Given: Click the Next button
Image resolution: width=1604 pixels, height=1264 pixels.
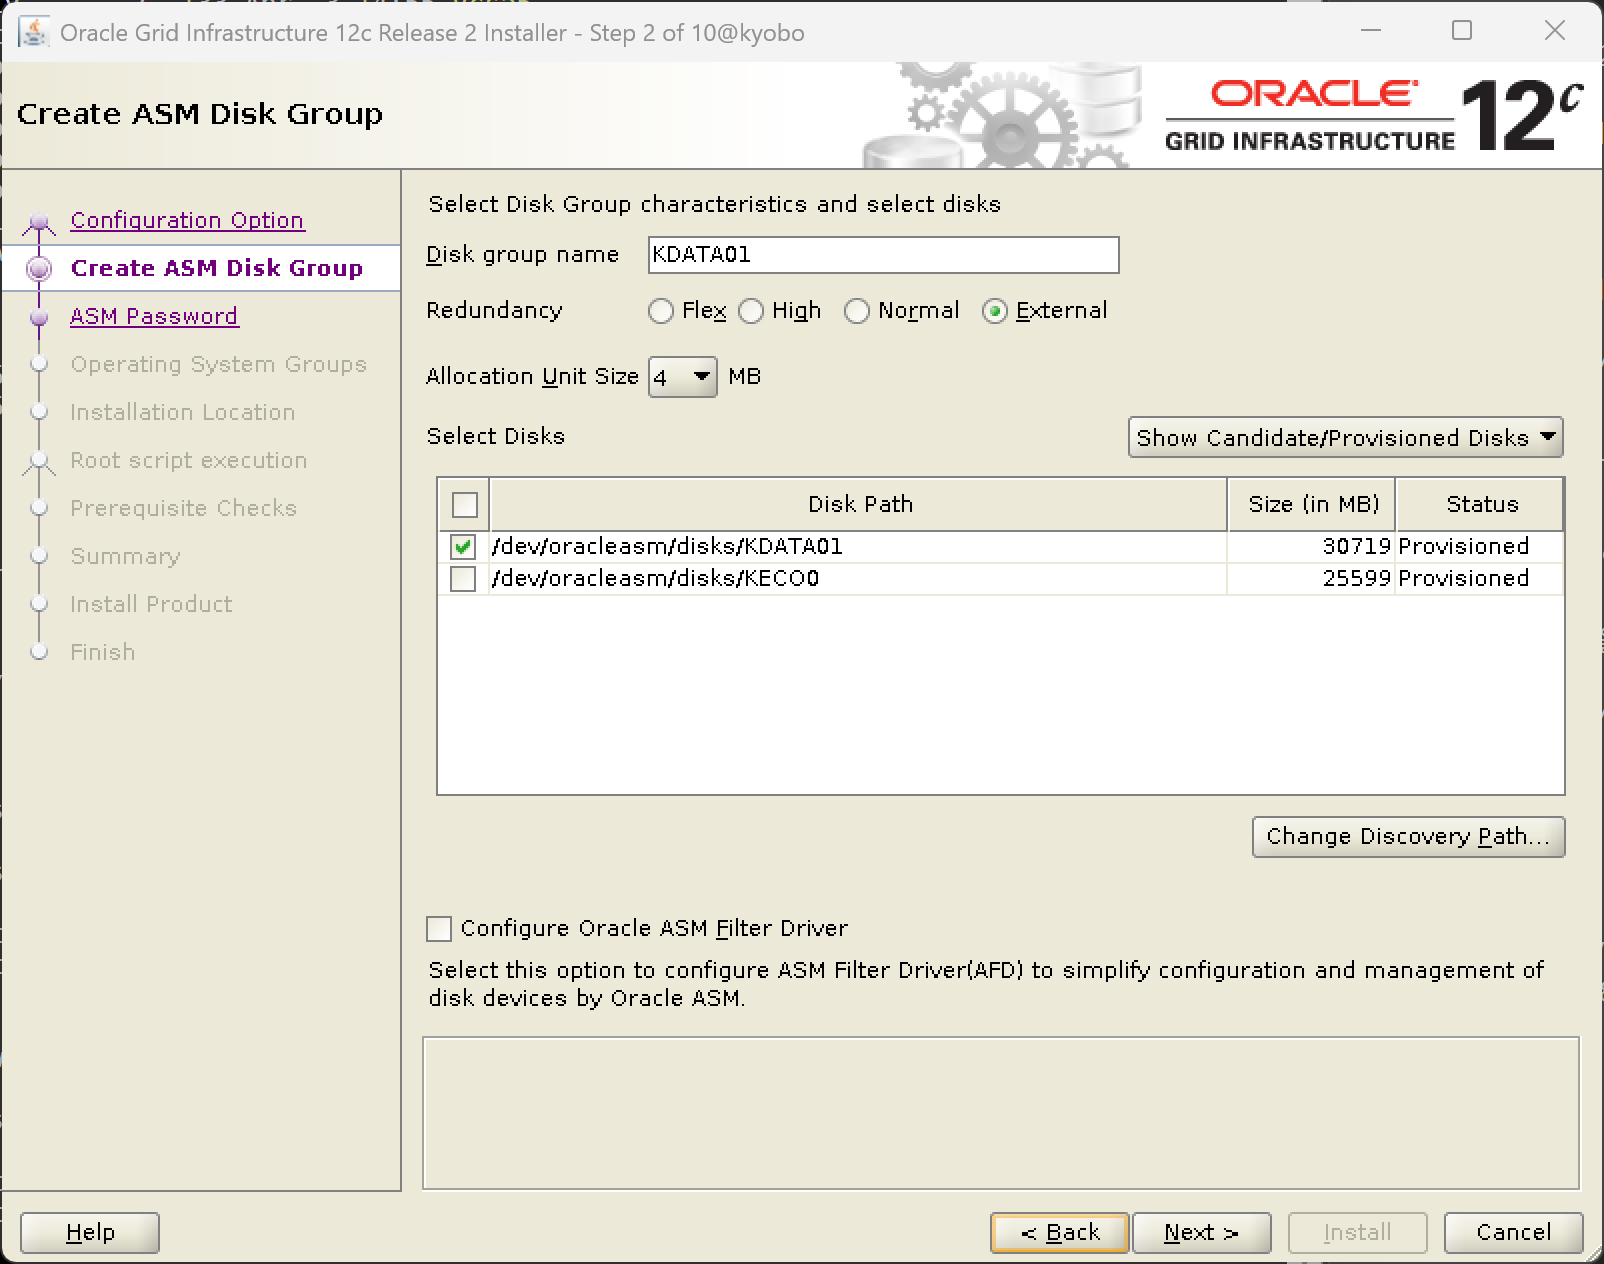Looking at the screenshot, I should pos(1201,1233).
